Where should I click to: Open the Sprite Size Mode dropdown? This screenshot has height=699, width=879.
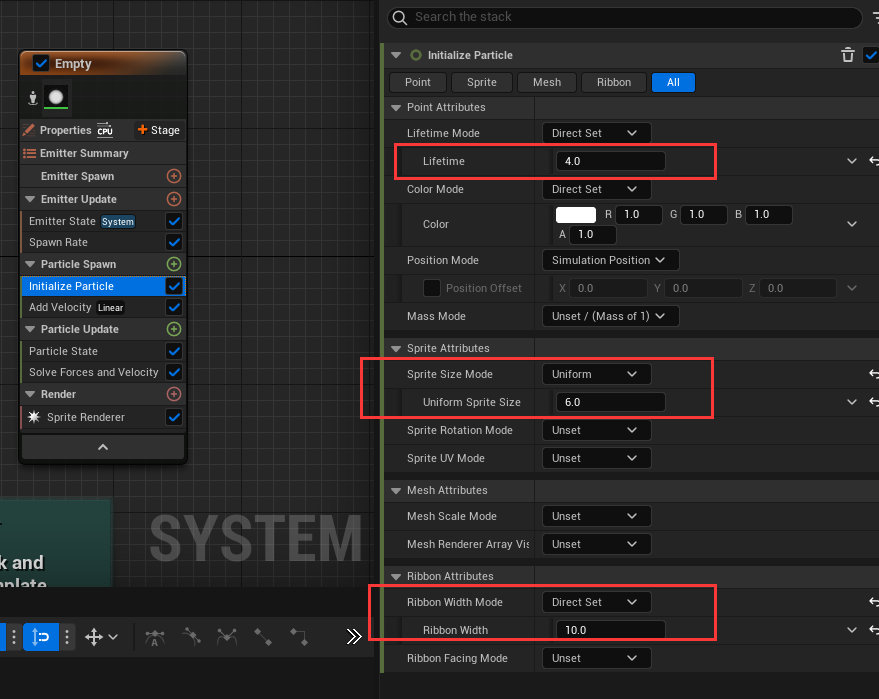tap(596, 374)
